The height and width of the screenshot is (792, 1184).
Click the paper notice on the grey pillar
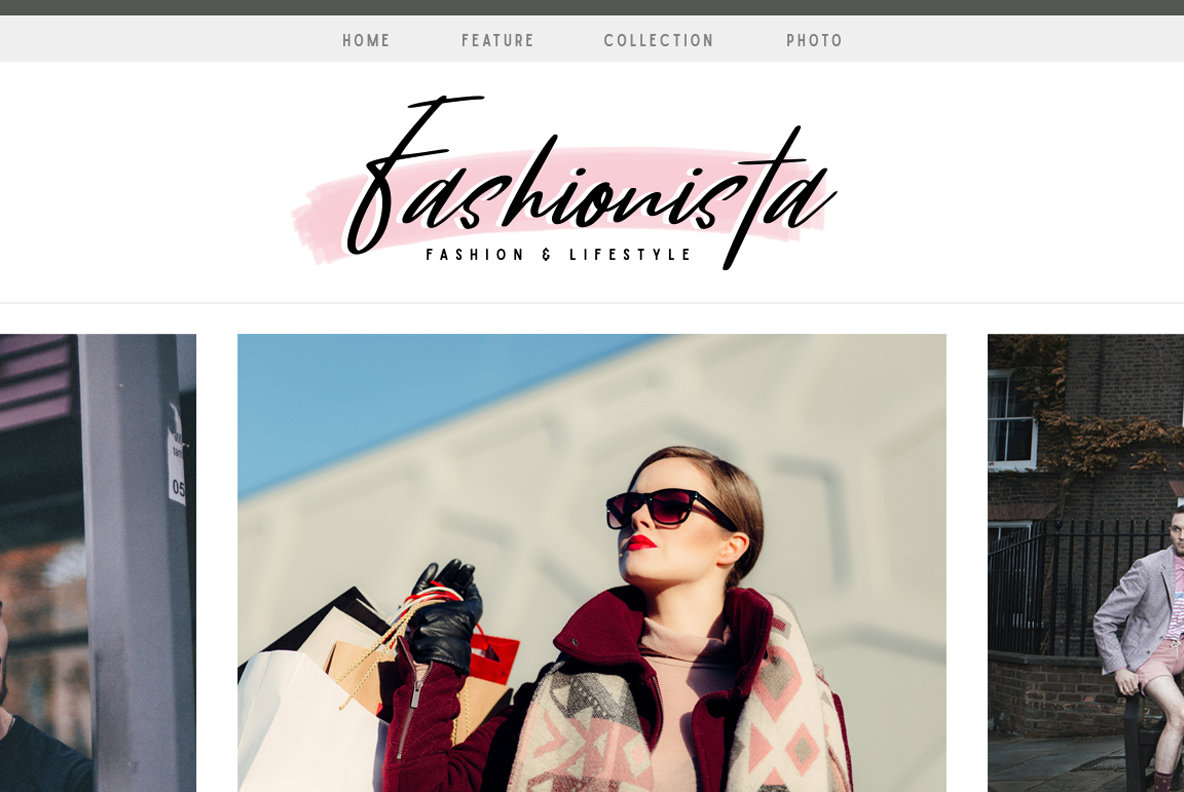pyautogui.click(x=176, y=461)
